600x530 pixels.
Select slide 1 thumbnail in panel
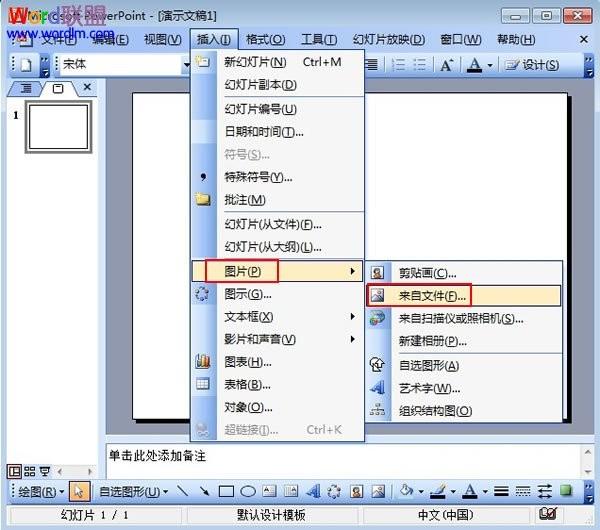(58, 127)
